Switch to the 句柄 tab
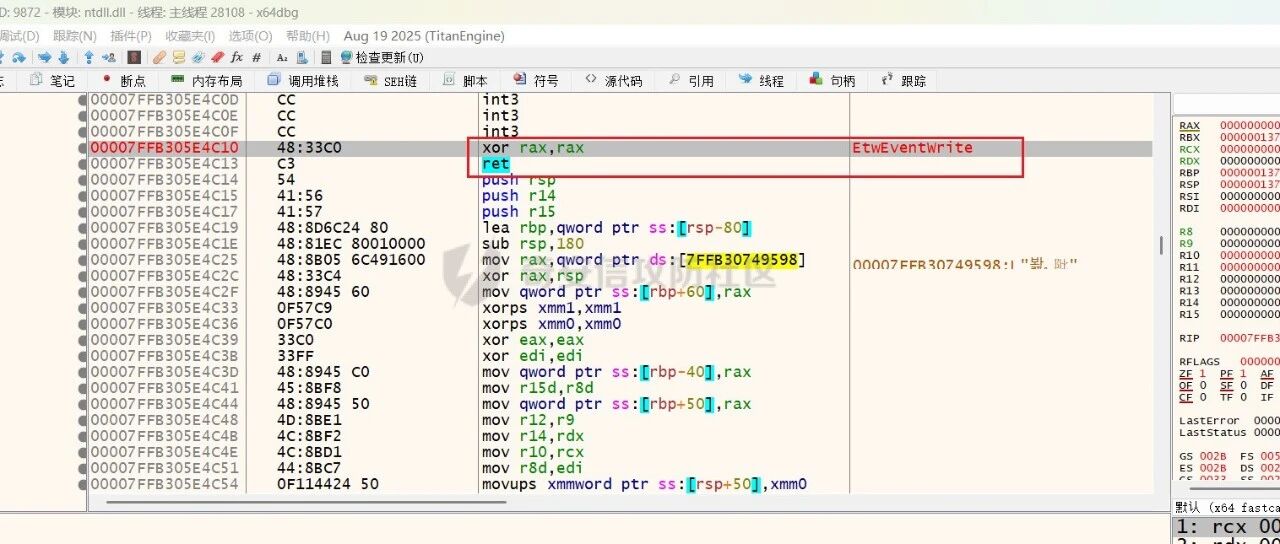The image size is (1280, 544). [833, 80]
